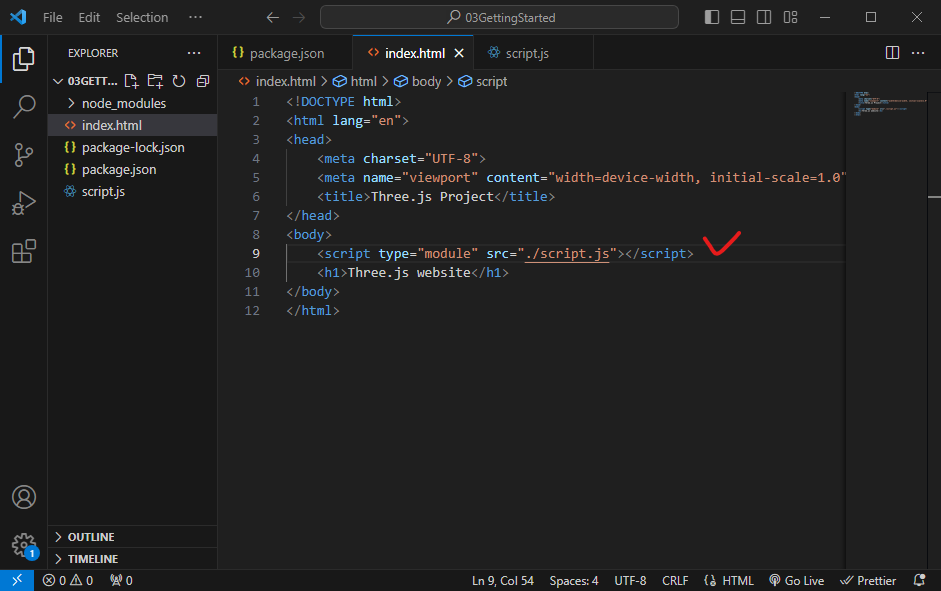Collapse the 03GETT... project root folder
Image resolution: width=941 pixels, height=591 pixels.
click(84, 81)
